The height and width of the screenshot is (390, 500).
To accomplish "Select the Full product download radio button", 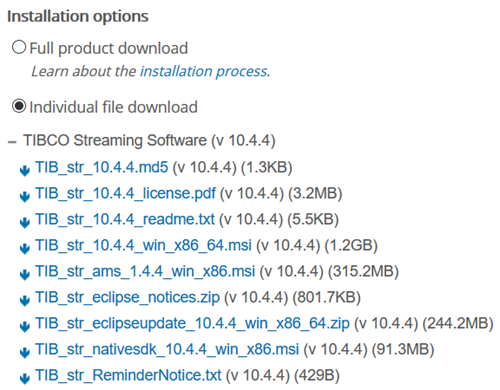I will [x=19, y=47].
